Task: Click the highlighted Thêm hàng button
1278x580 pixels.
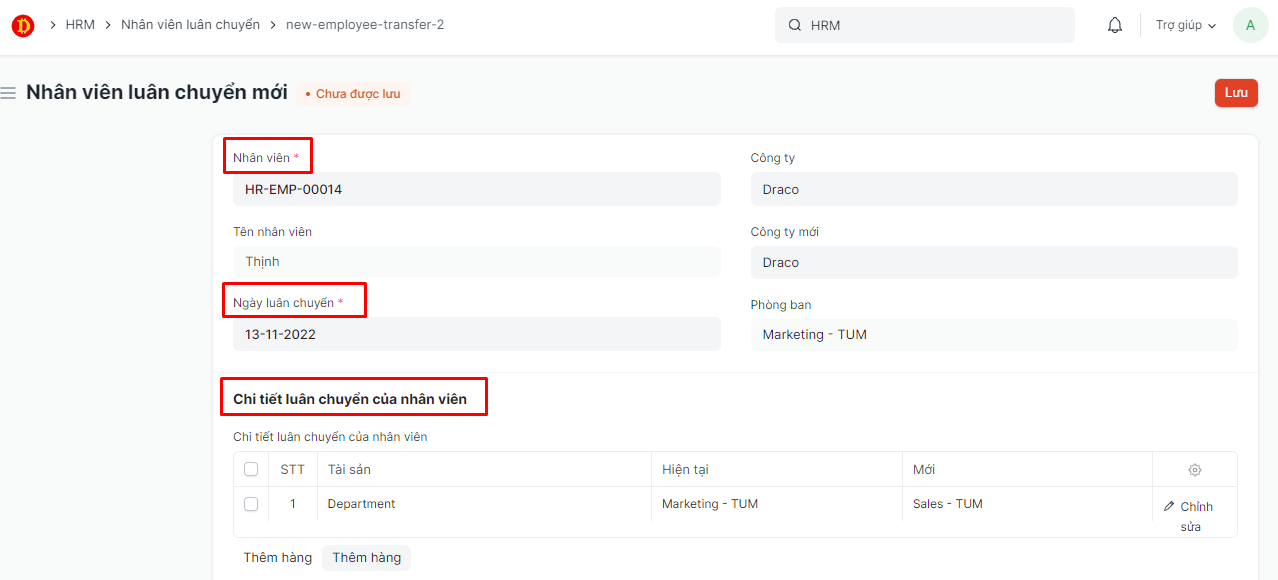Action: pyautogui.click(x=366, y=557)
